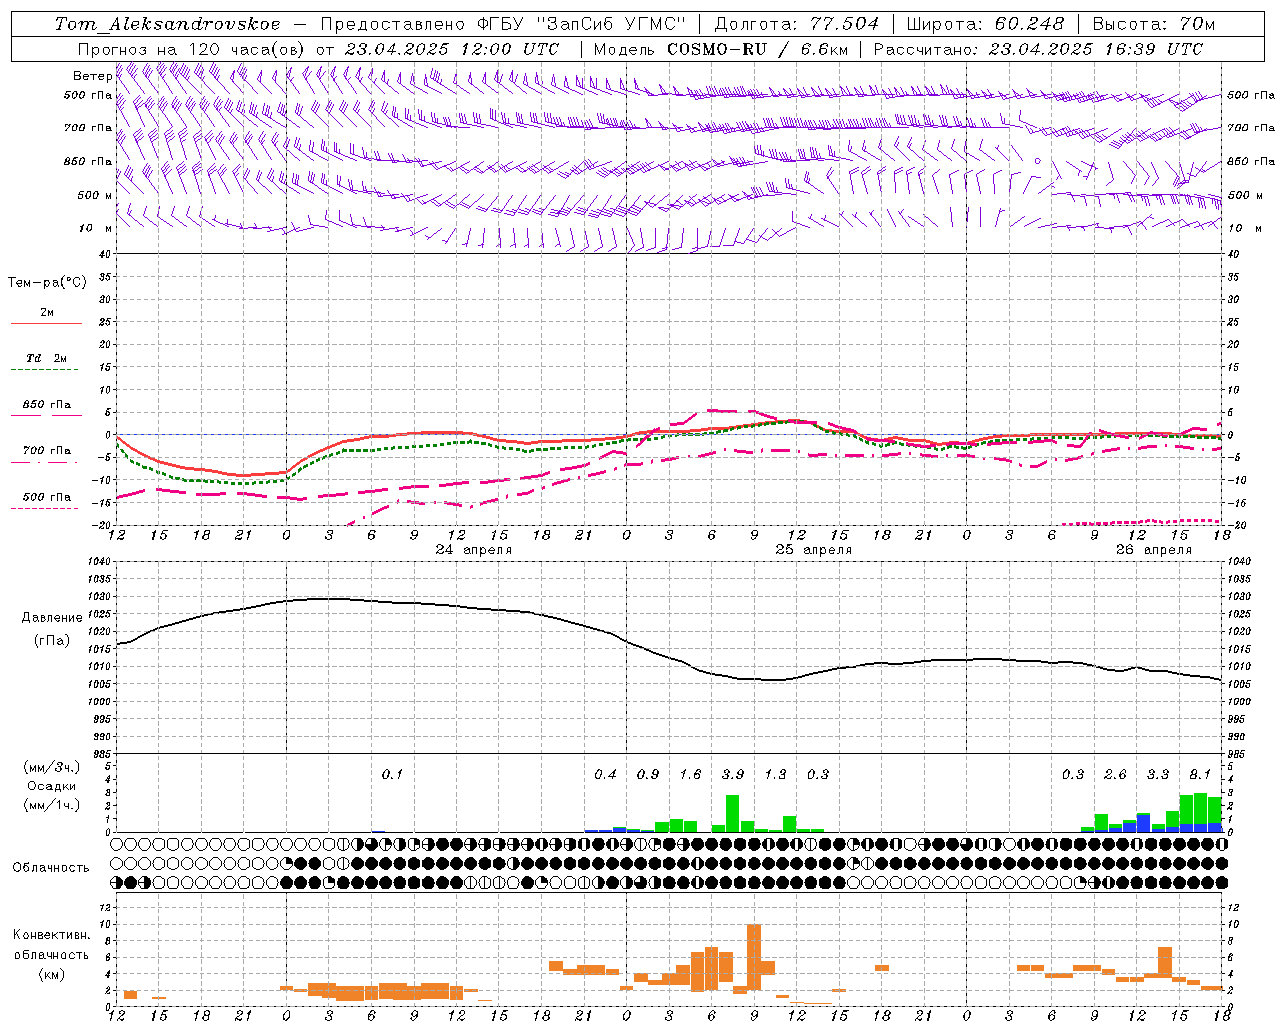Viewport: 1280px width, 1024px height.
Task: Click the (мм/1ч.) unit label
Action: [52, 805]
